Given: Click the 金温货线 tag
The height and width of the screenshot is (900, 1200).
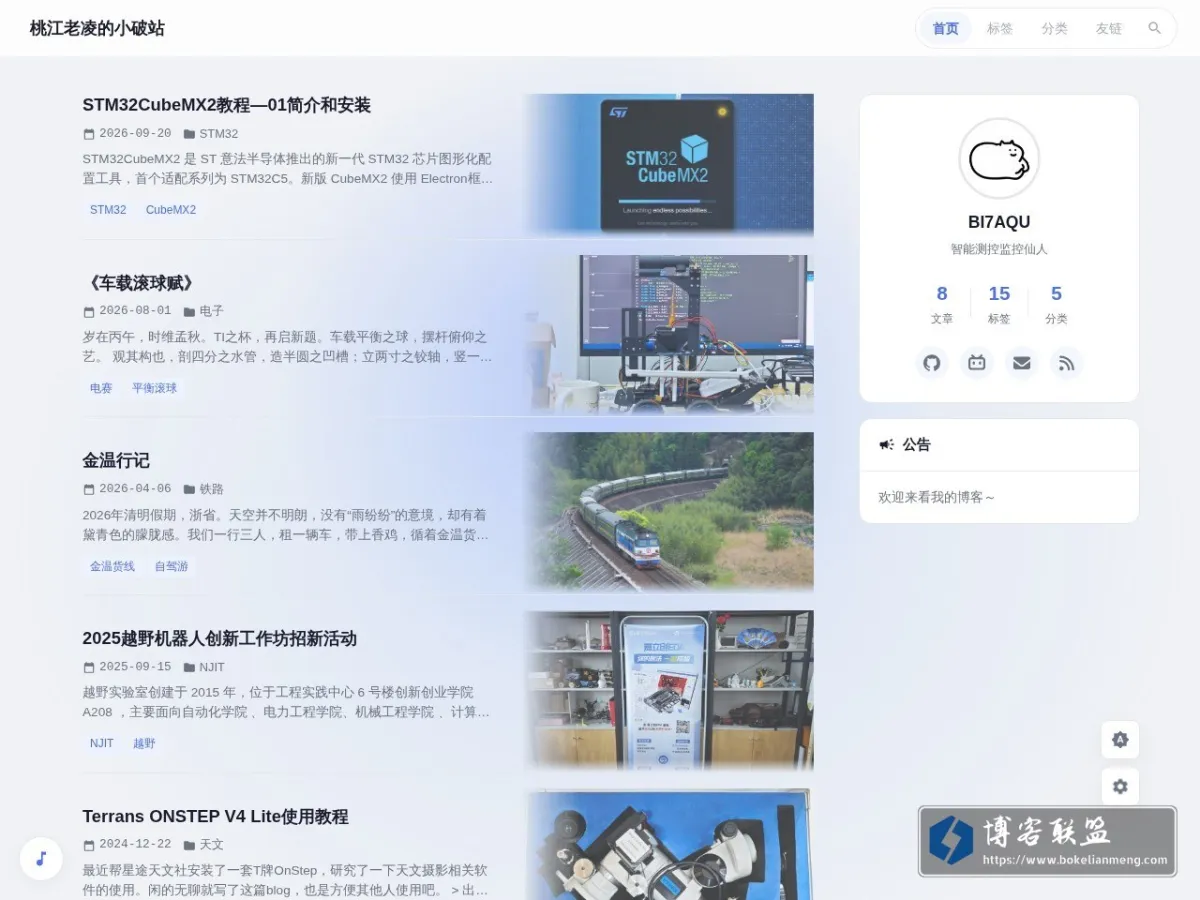Looking at the screenshot, I should pos(112,566).
